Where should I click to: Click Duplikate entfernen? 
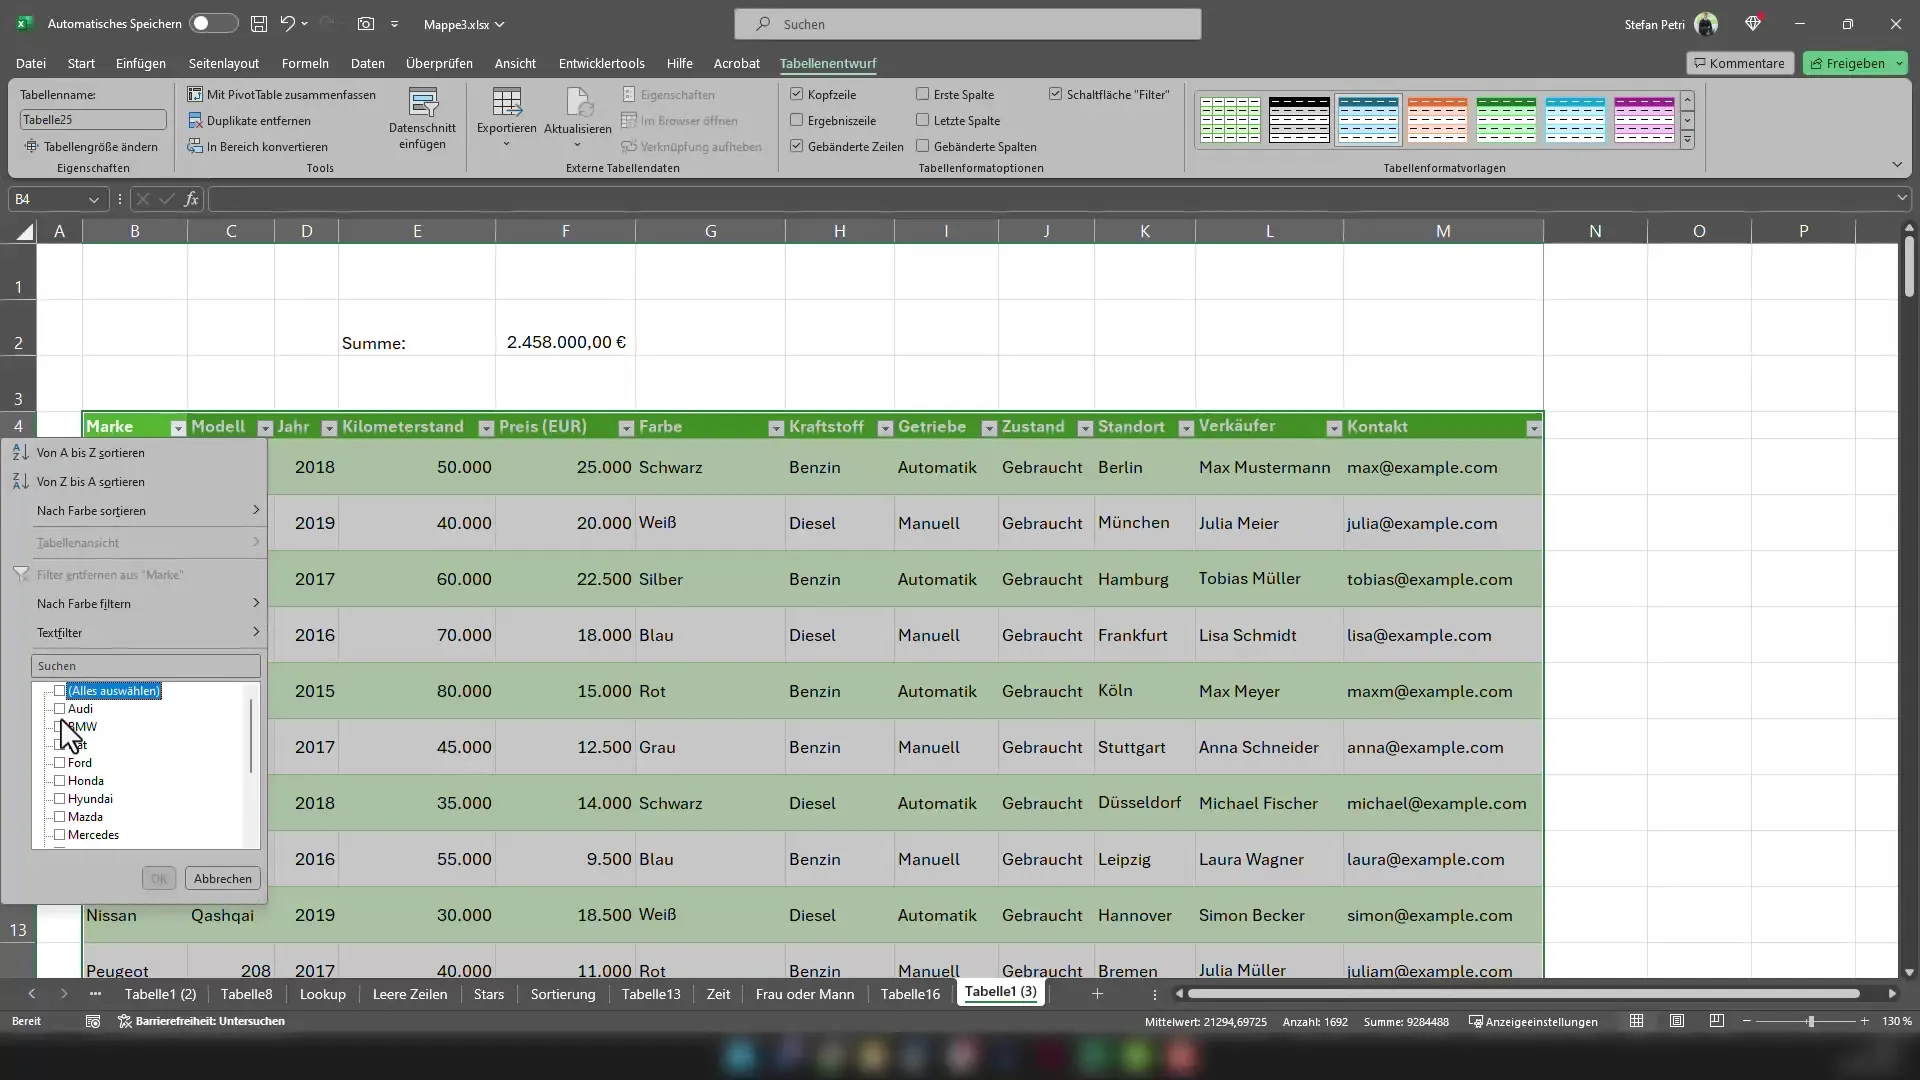pos(249,120)
